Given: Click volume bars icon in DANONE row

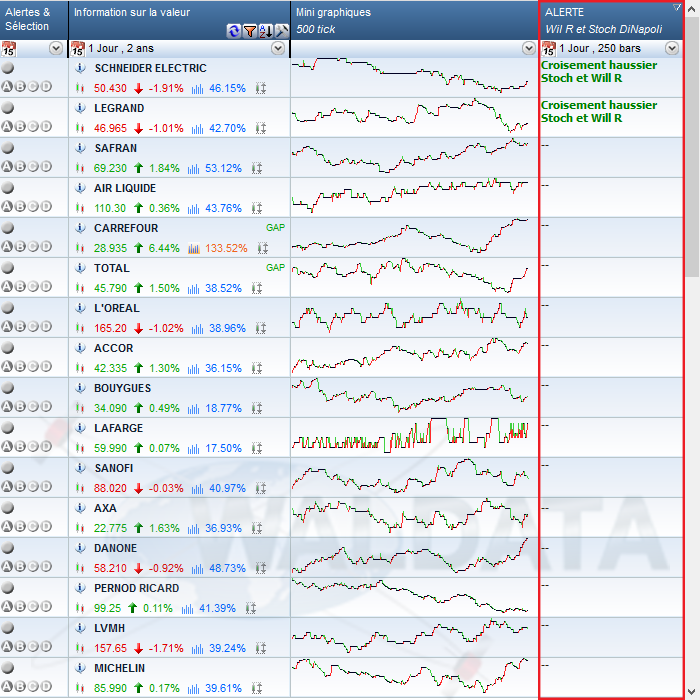Looking at the screenshot, I should (x=197, y=568).
